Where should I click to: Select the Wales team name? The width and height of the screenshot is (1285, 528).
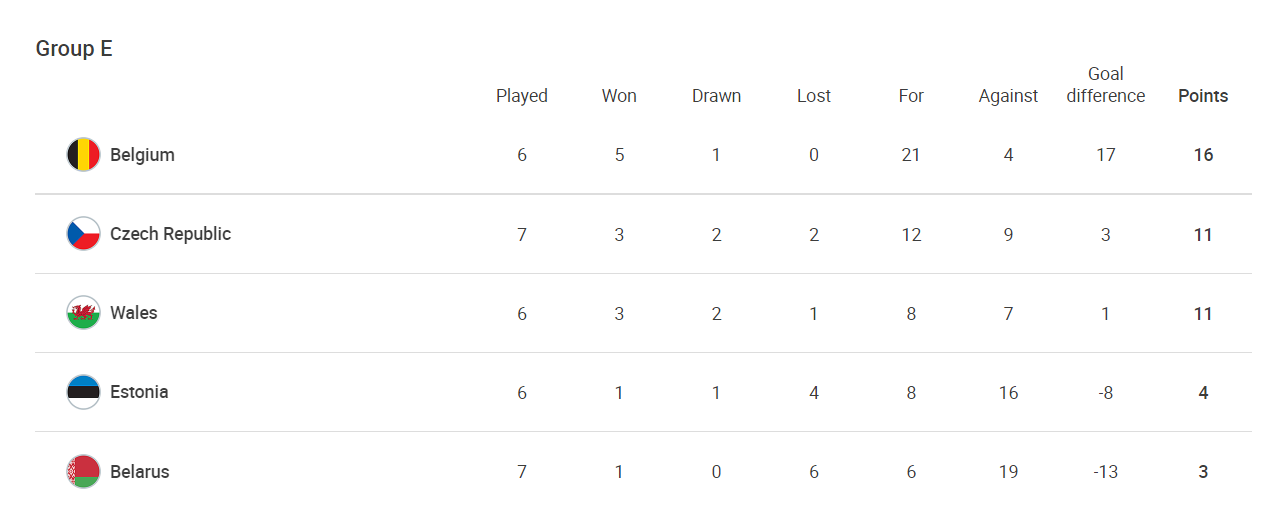click(134, 313)
